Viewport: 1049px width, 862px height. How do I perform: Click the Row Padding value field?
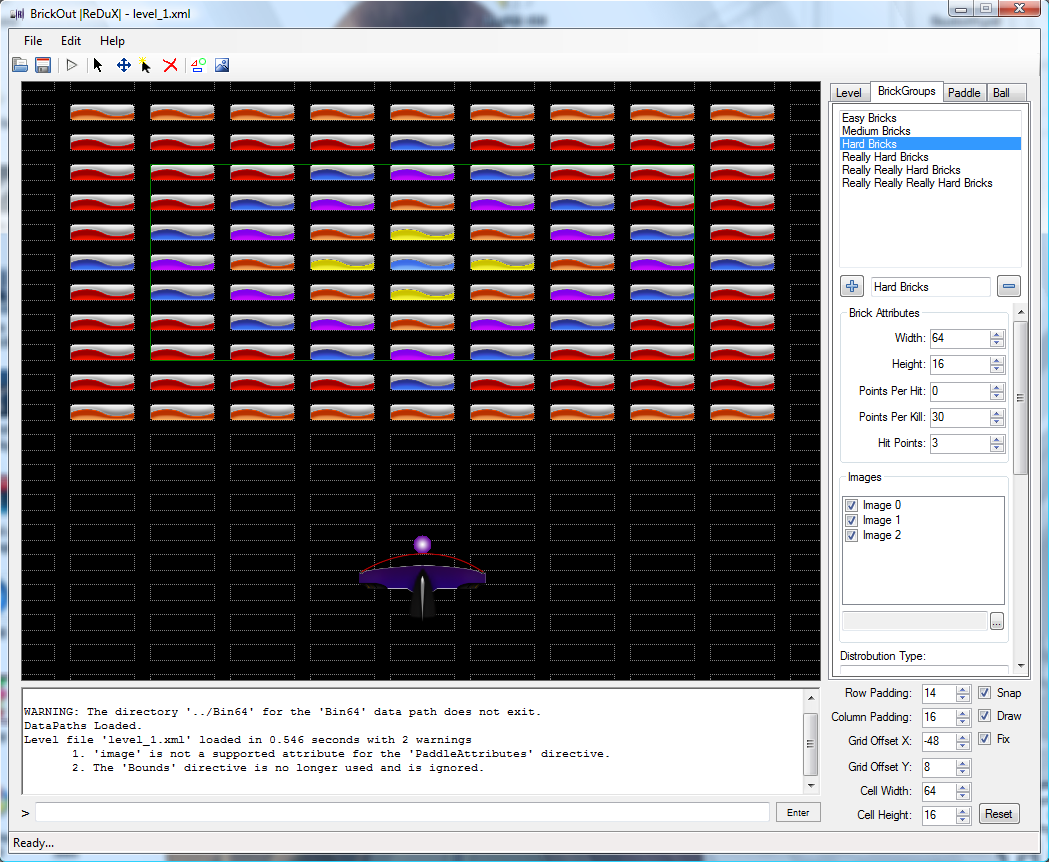click(939, 693)
